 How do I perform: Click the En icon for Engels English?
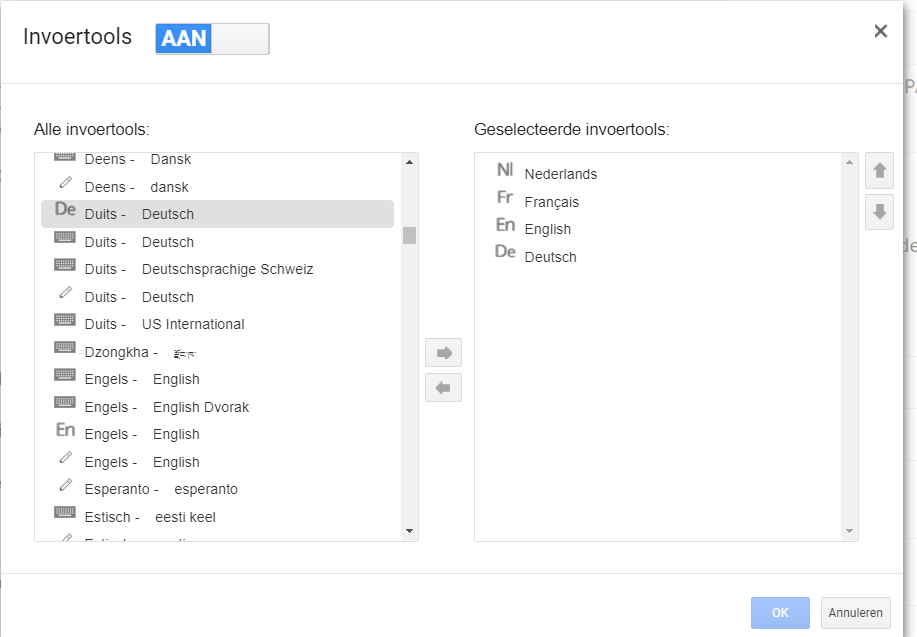click(65, 430)
